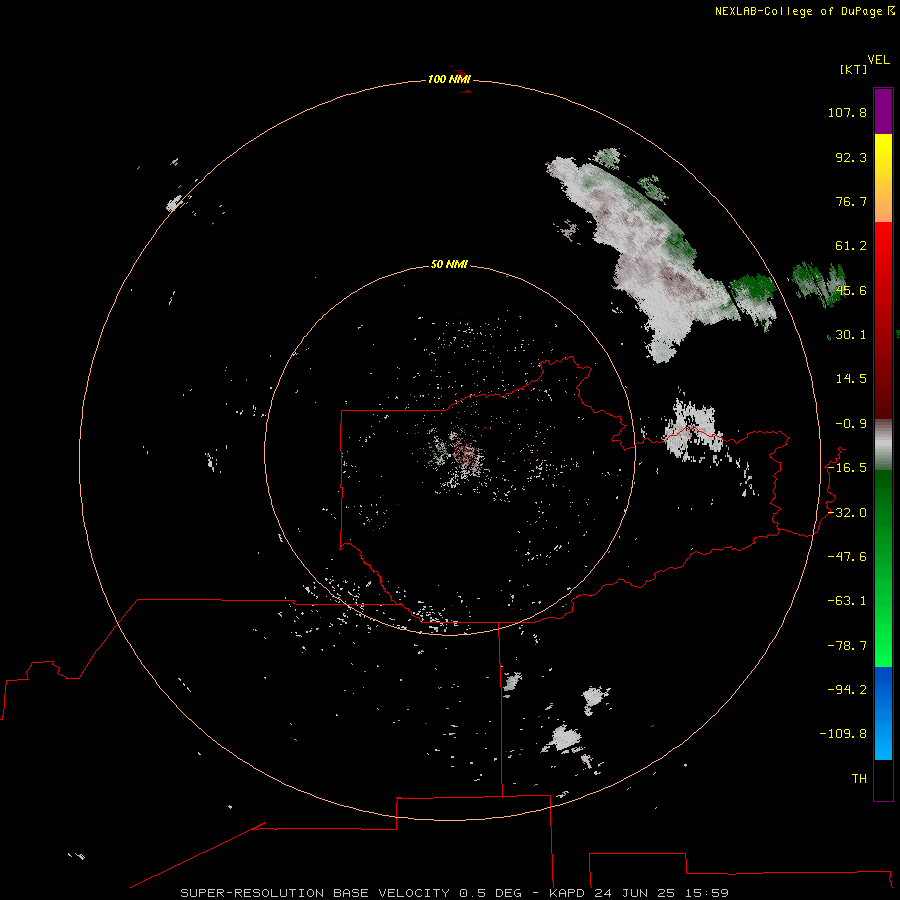Click the 45.6 velocity scale value
The height and width of the screenshot is (900, 900).
pos(851,290)
